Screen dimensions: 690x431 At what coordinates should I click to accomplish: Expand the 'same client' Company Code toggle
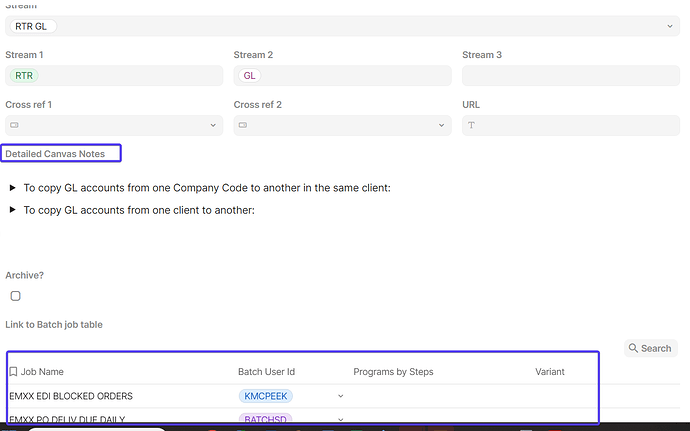click(13, 188)
